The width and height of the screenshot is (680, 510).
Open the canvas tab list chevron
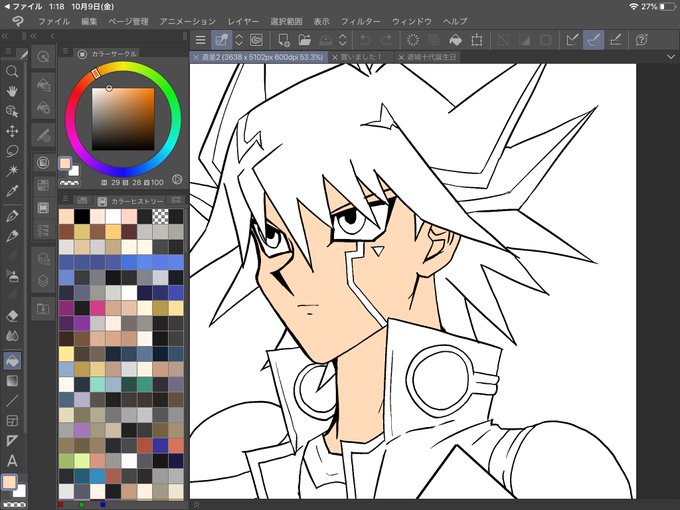tap(670, 57)
